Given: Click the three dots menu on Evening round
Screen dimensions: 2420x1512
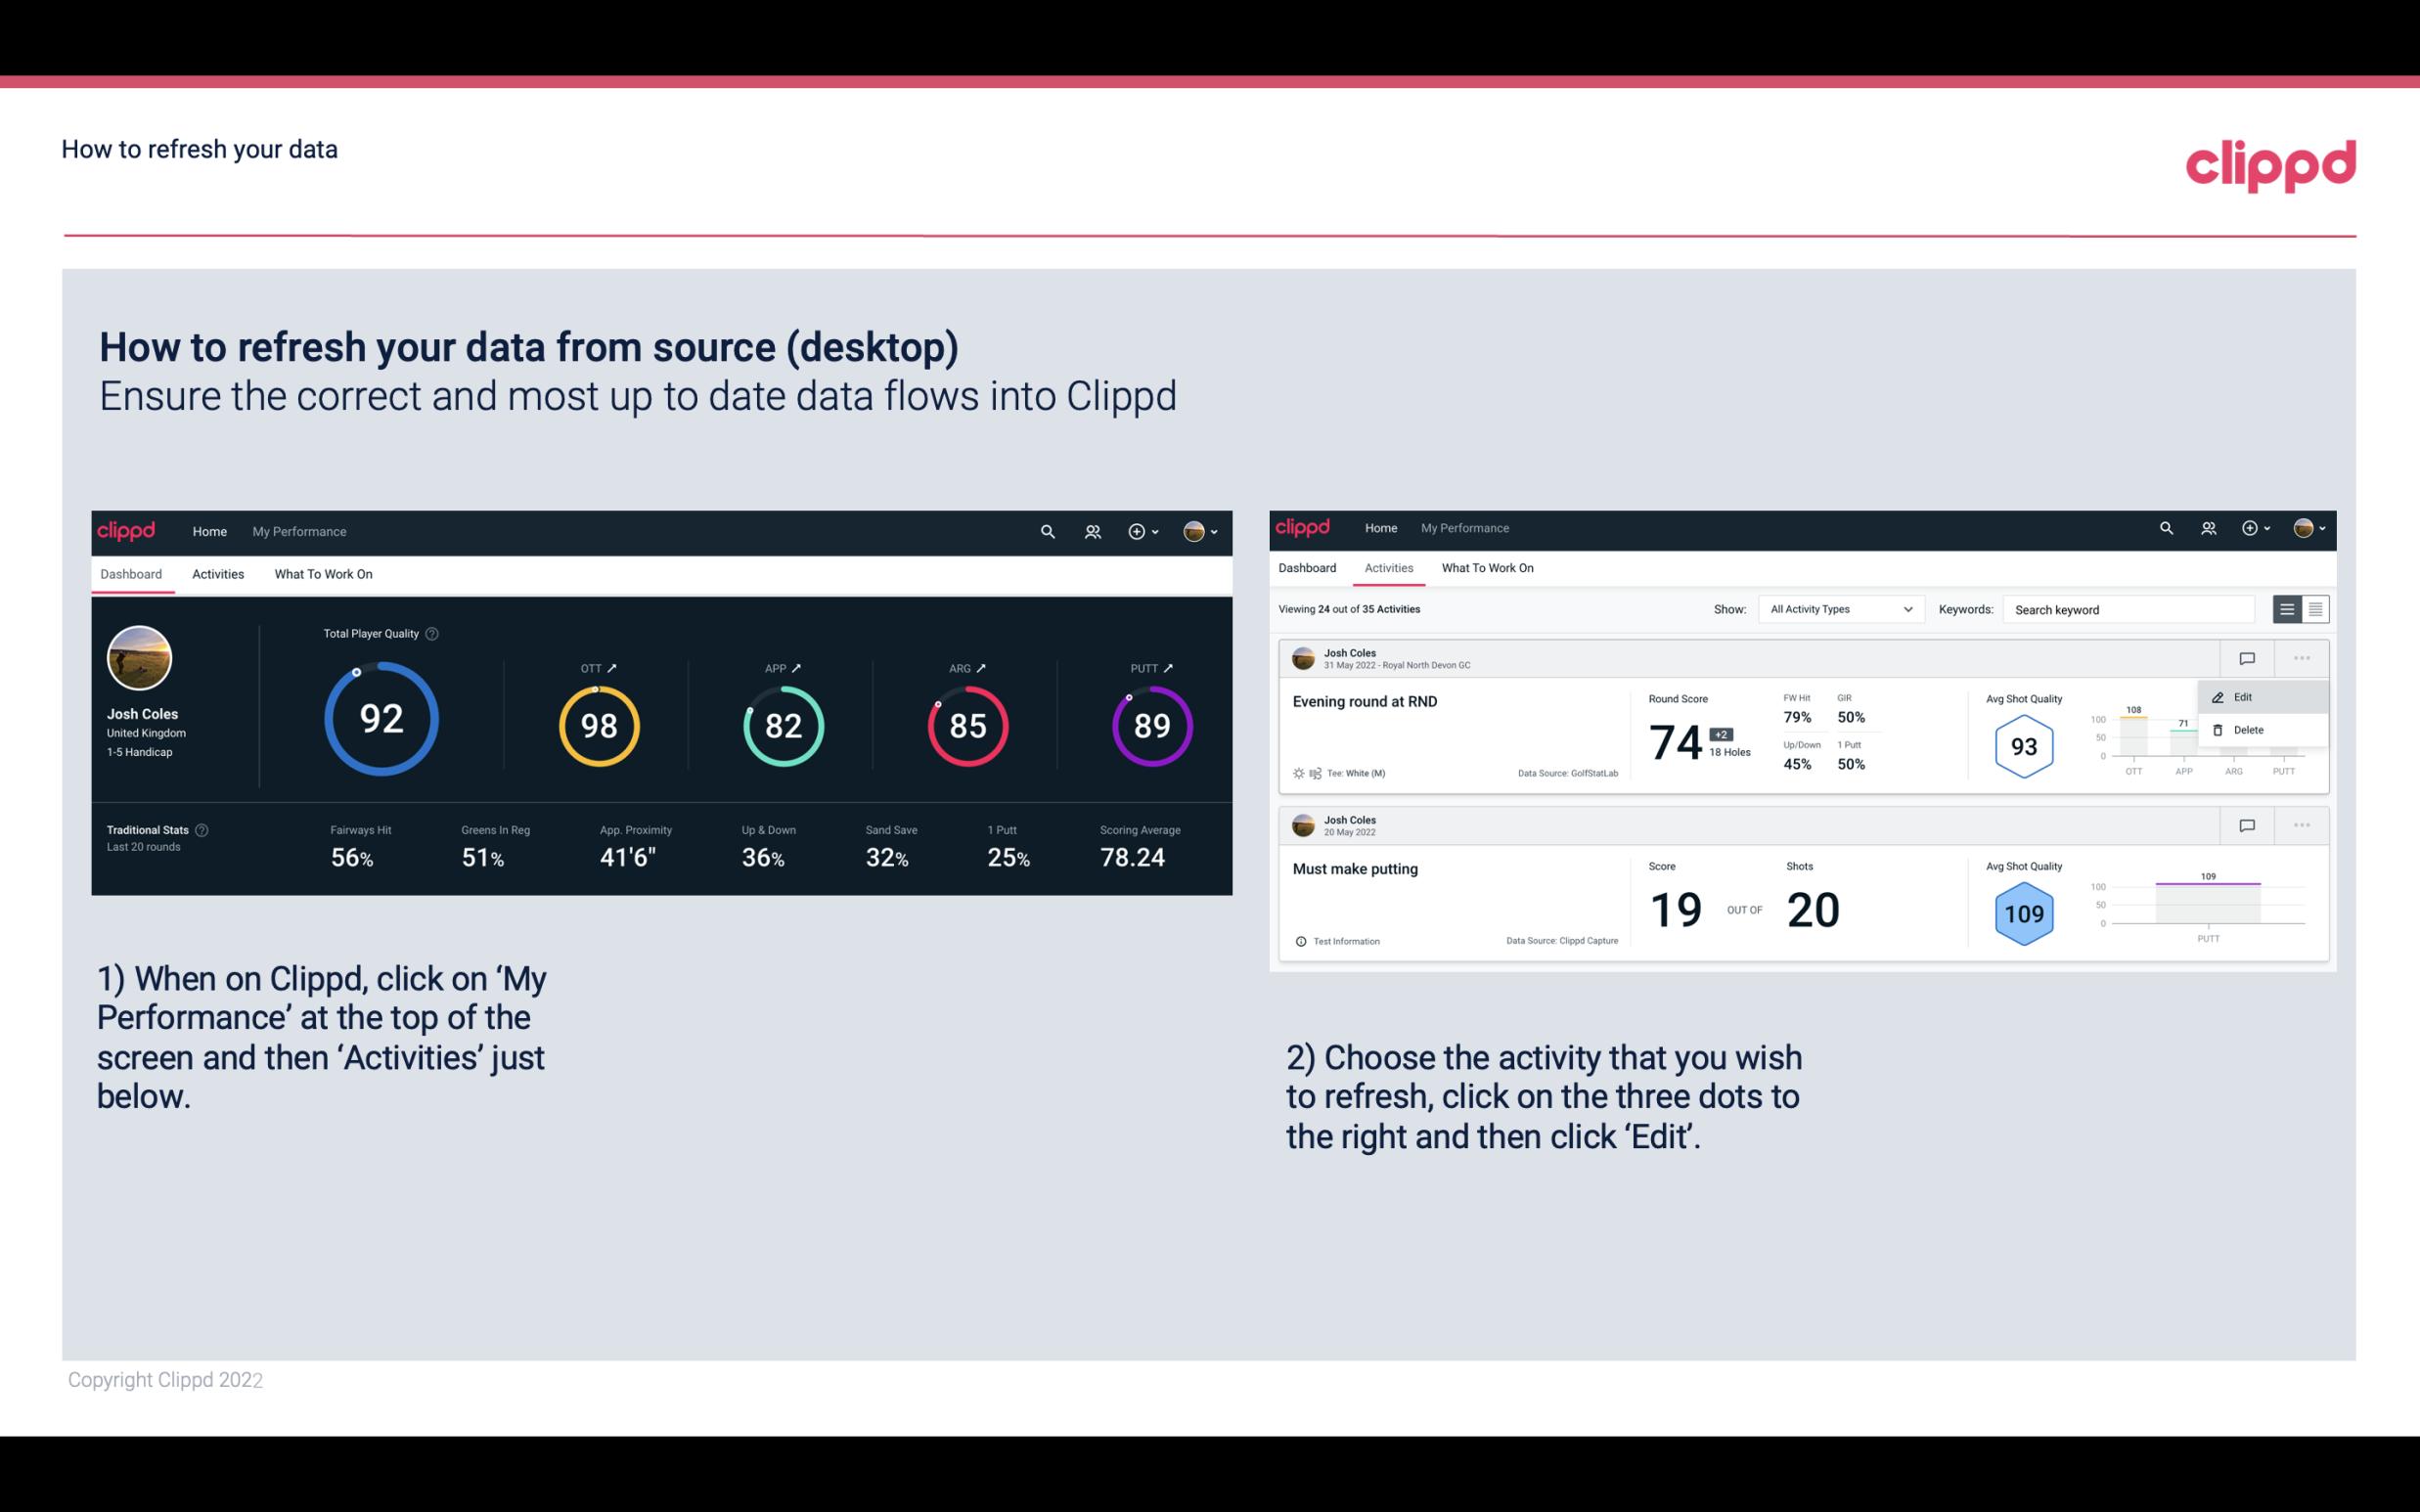Looking at the screenshot, I should [2302, 658].
